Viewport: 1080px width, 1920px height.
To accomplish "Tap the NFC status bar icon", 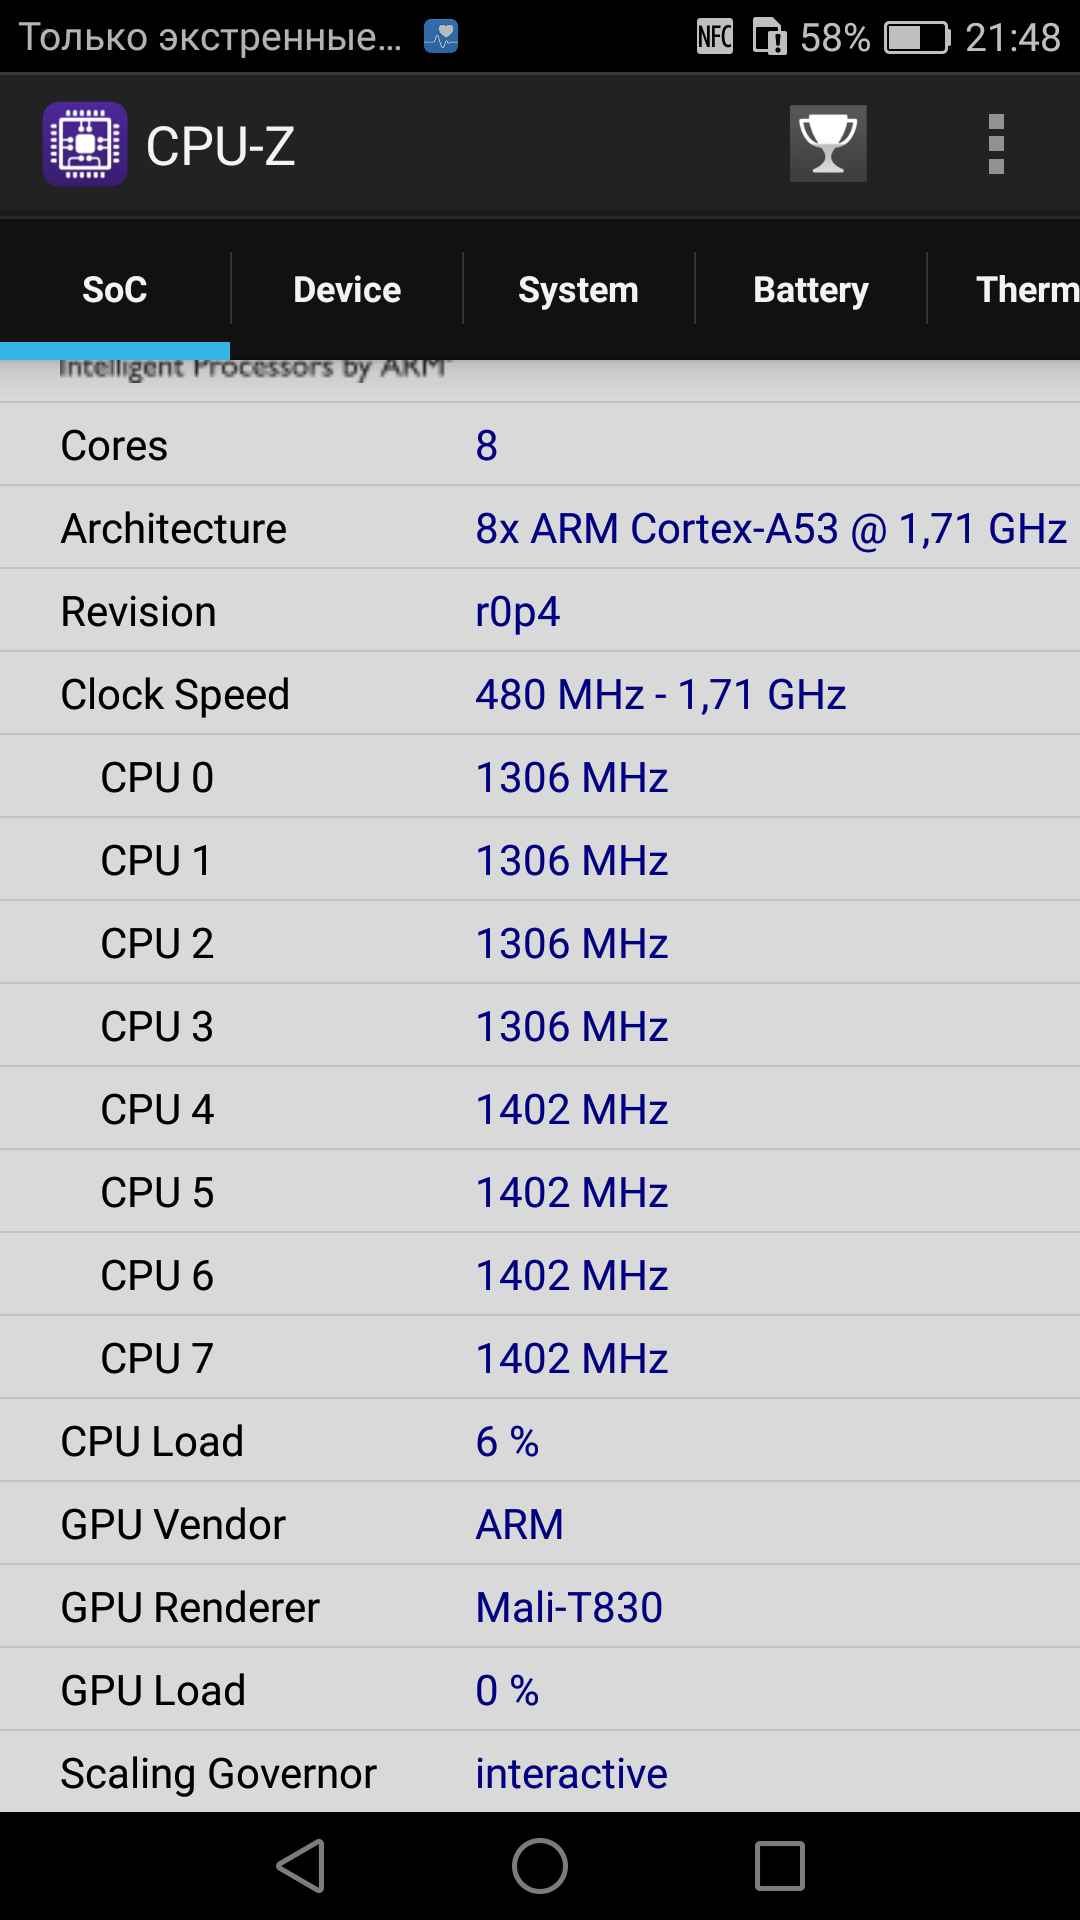I will point(715,37).
